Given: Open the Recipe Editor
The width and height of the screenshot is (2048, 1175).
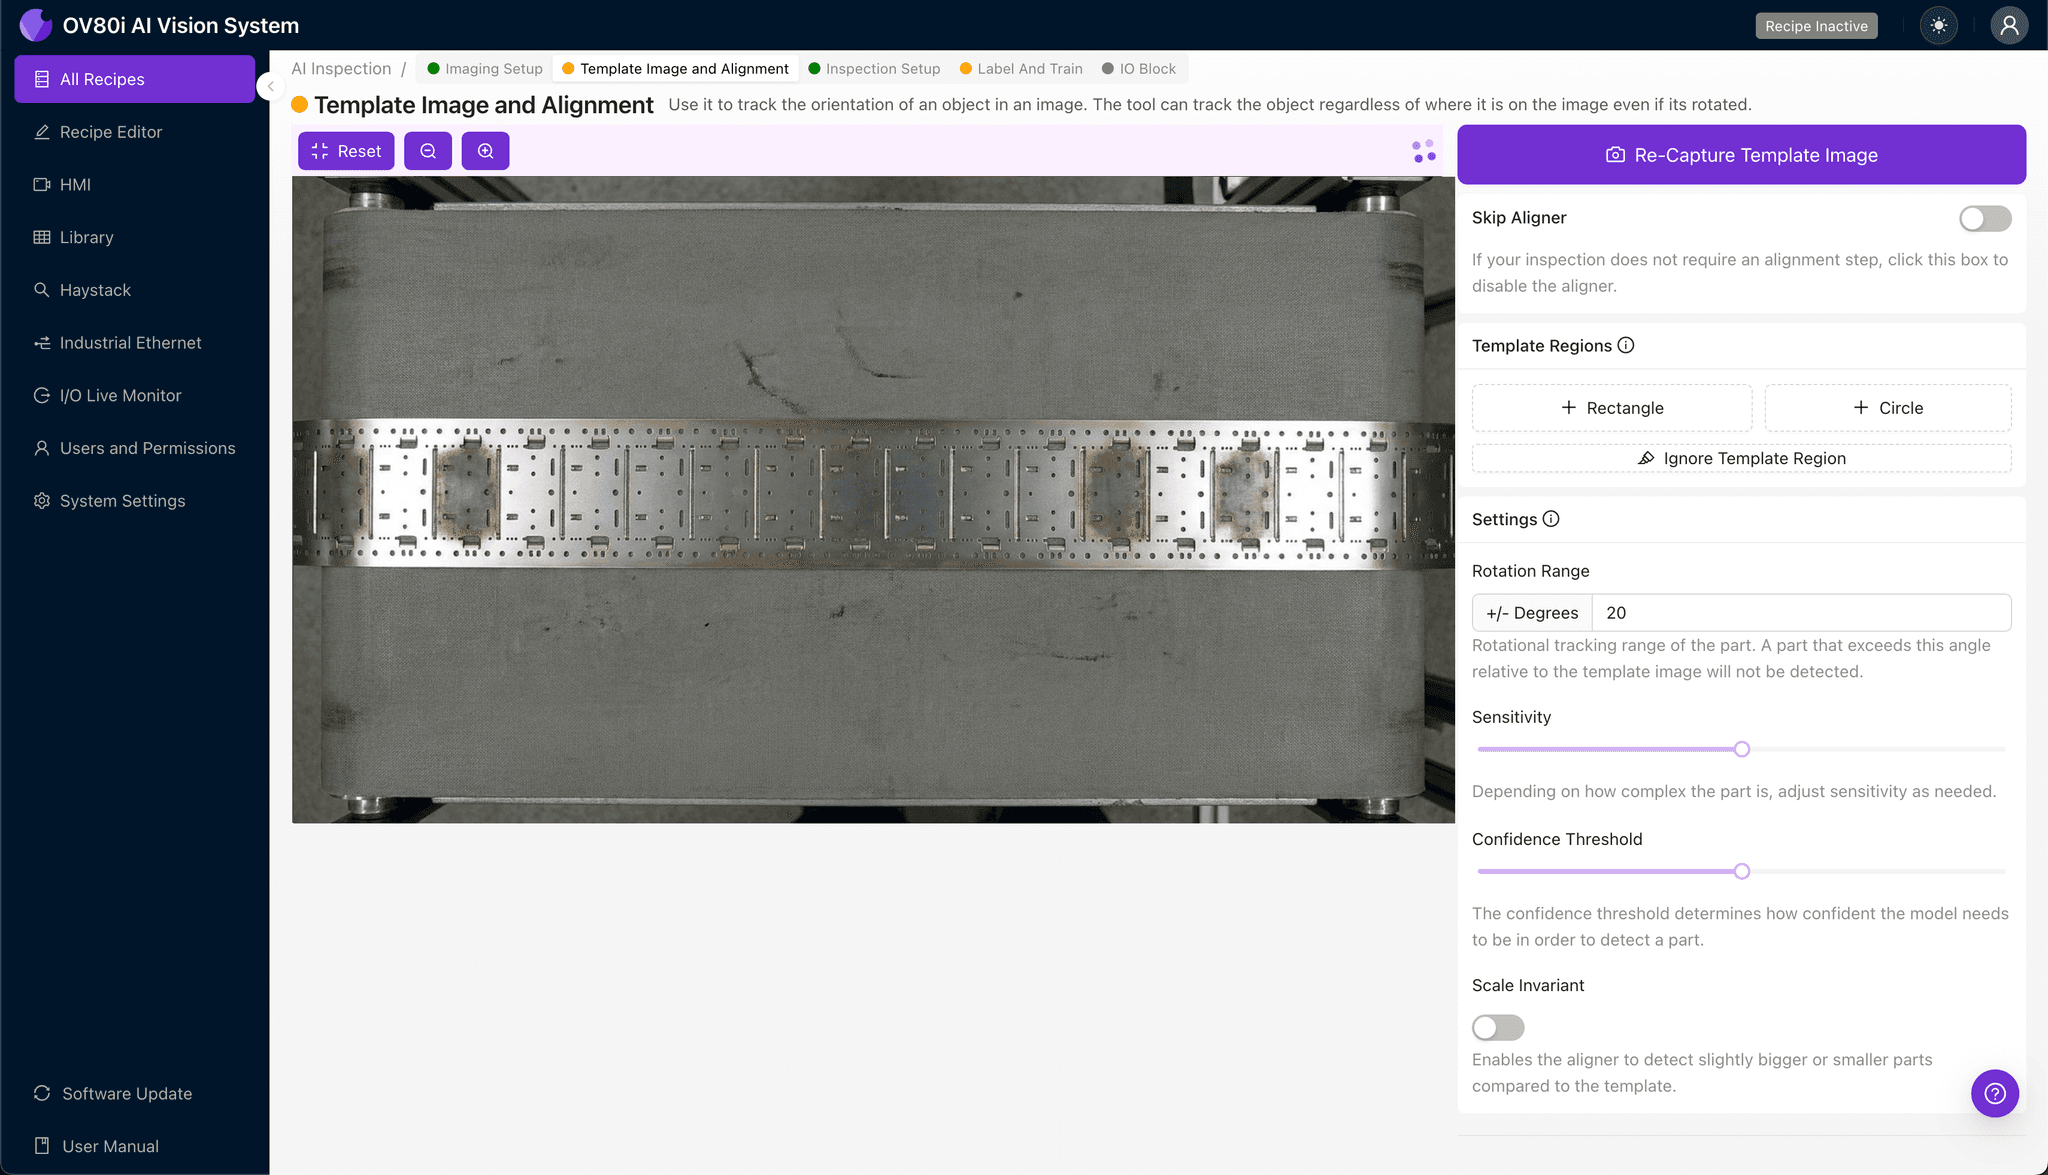Looking at the screenshot, I should 111,131.
